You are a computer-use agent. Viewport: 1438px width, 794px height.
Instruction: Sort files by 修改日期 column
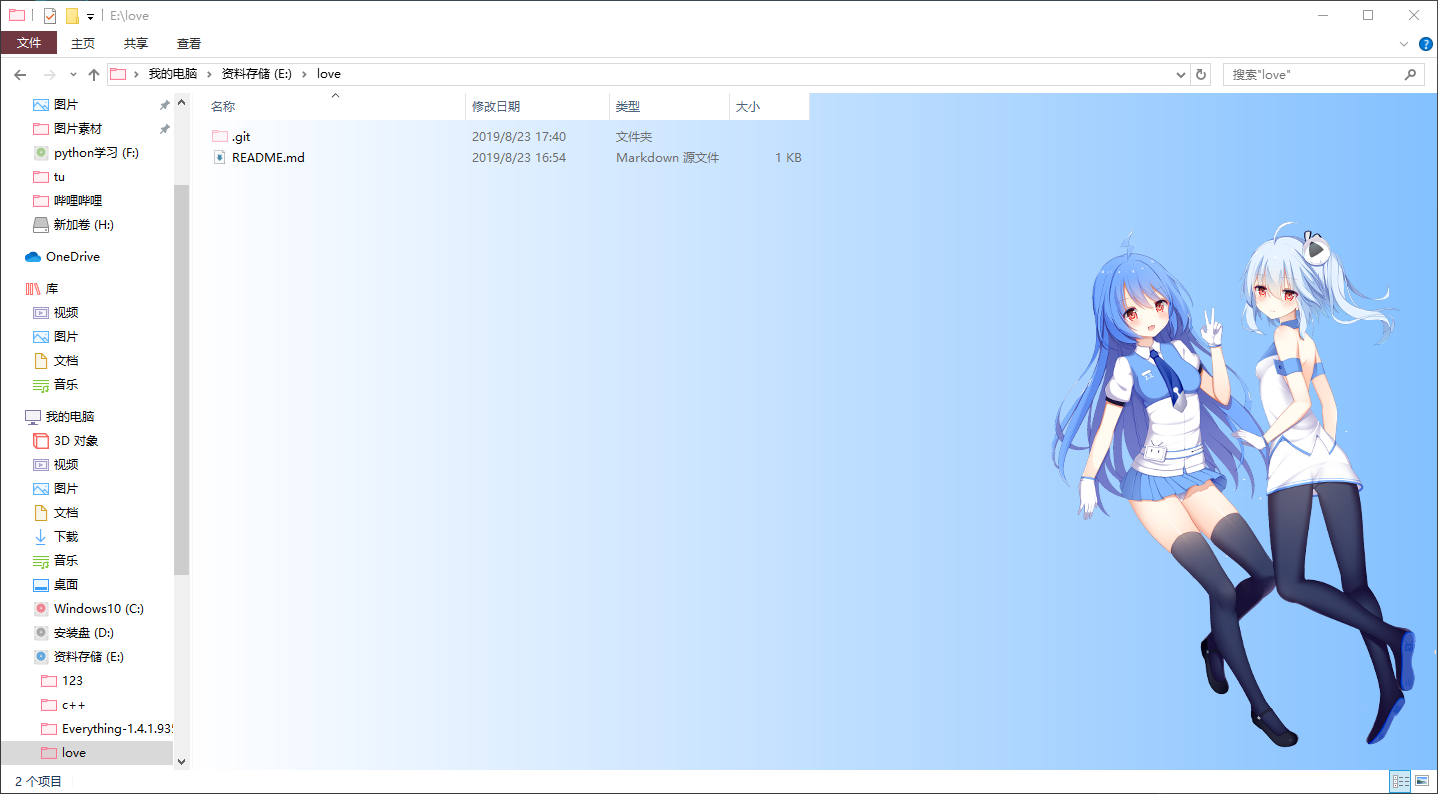(x=496, y=107)
